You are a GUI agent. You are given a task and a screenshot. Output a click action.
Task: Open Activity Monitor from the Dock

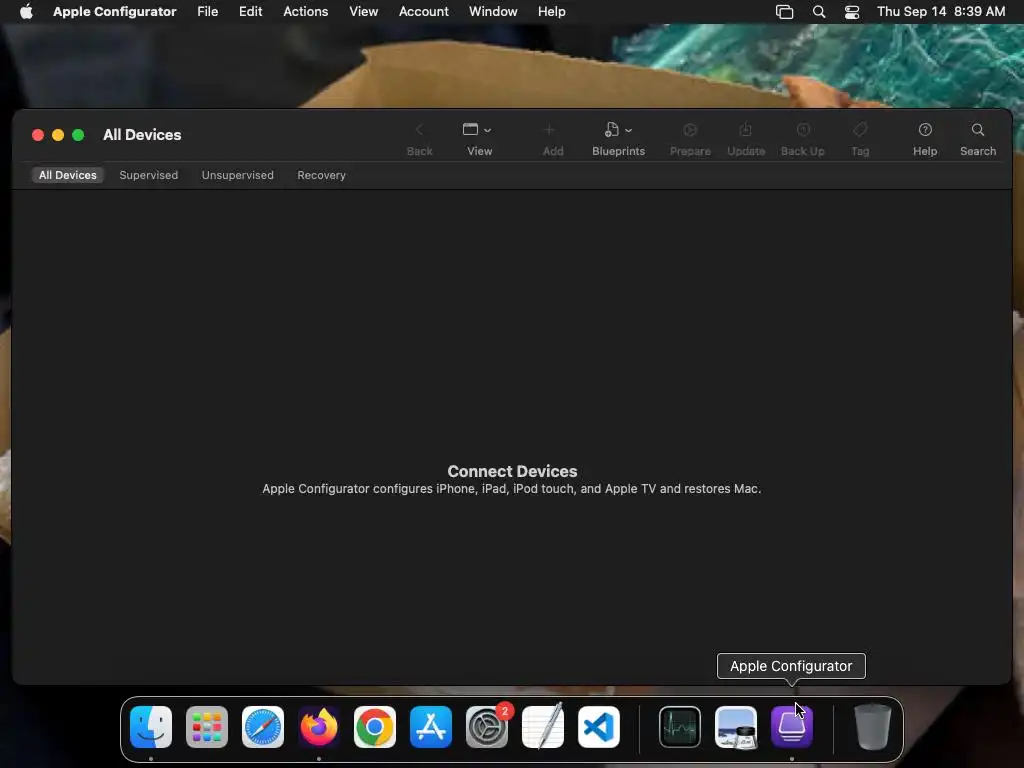tap(680, 727)
